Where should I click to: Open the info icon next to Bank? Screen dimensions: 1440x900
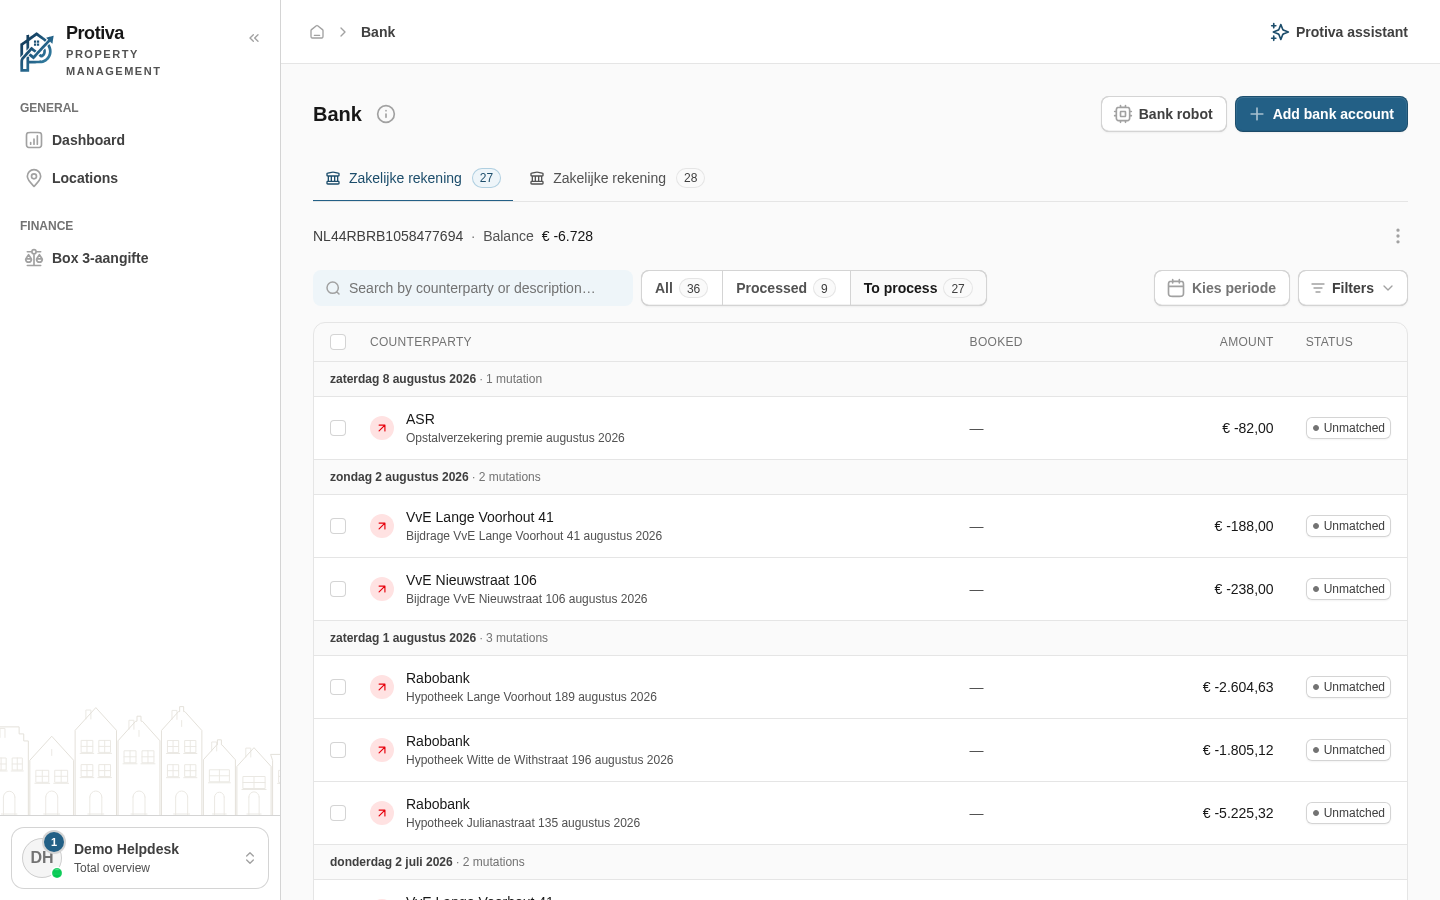tap(386, 114)
